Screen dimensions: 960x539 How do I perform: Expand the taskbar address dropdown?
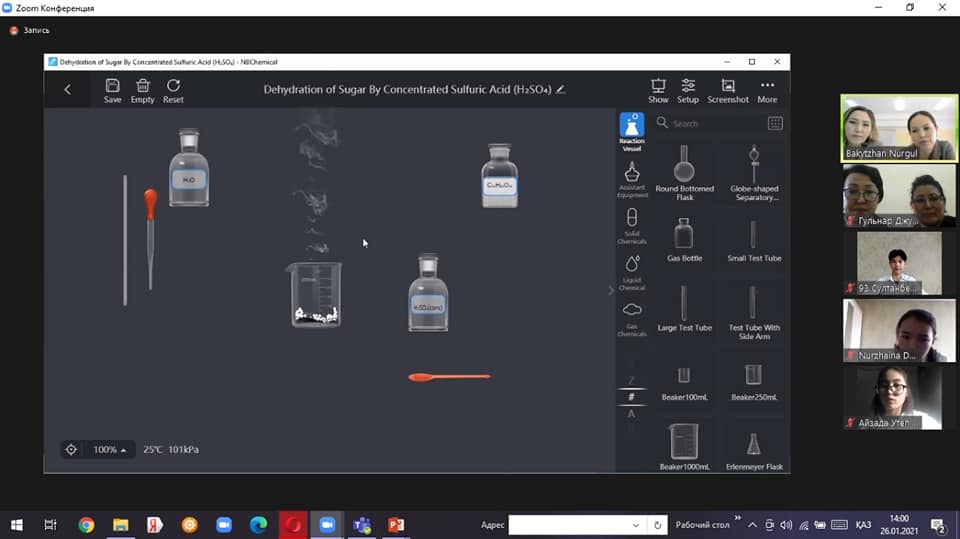point(635,525)
